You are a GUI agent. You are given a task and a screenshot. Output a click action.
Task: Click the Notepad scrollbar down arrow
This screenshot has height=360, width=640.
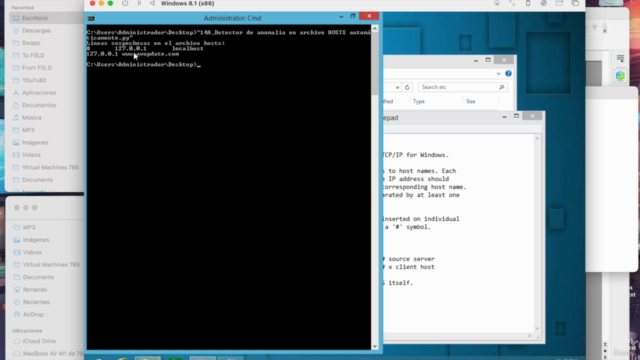click(x=537, y=329)
